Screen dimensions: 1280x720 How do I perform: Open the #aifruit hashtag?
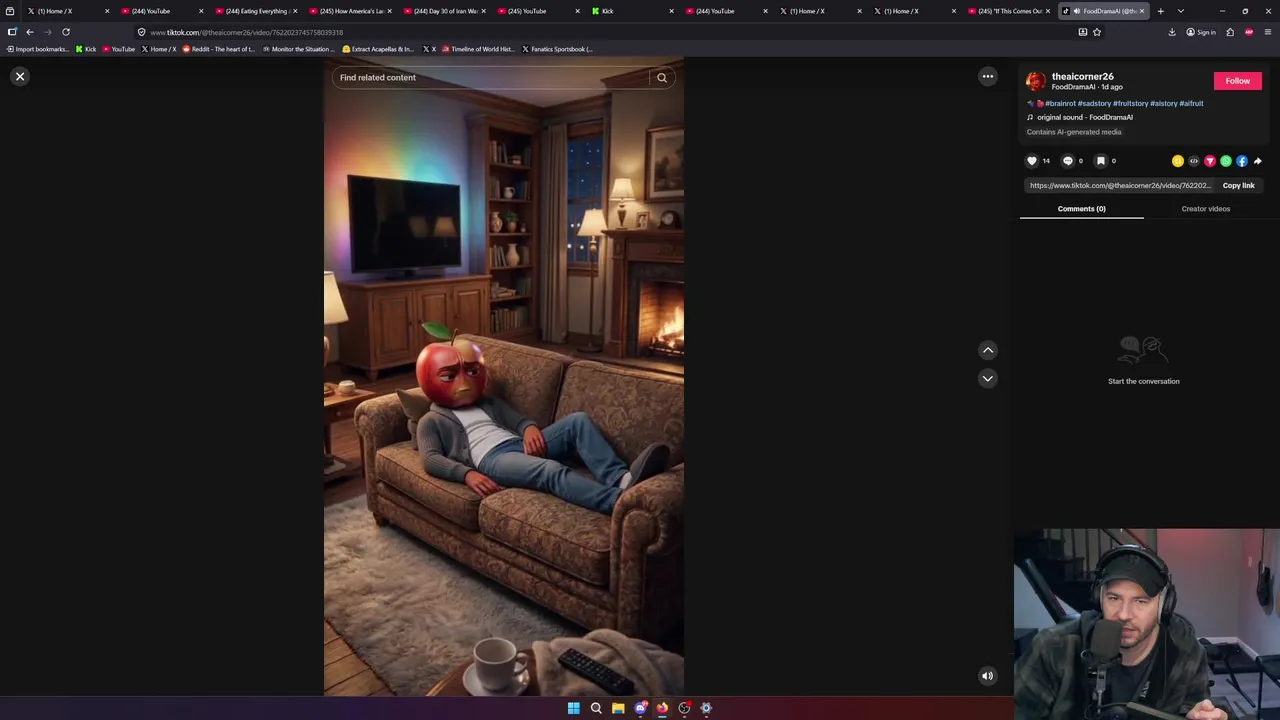(1191, 103)
